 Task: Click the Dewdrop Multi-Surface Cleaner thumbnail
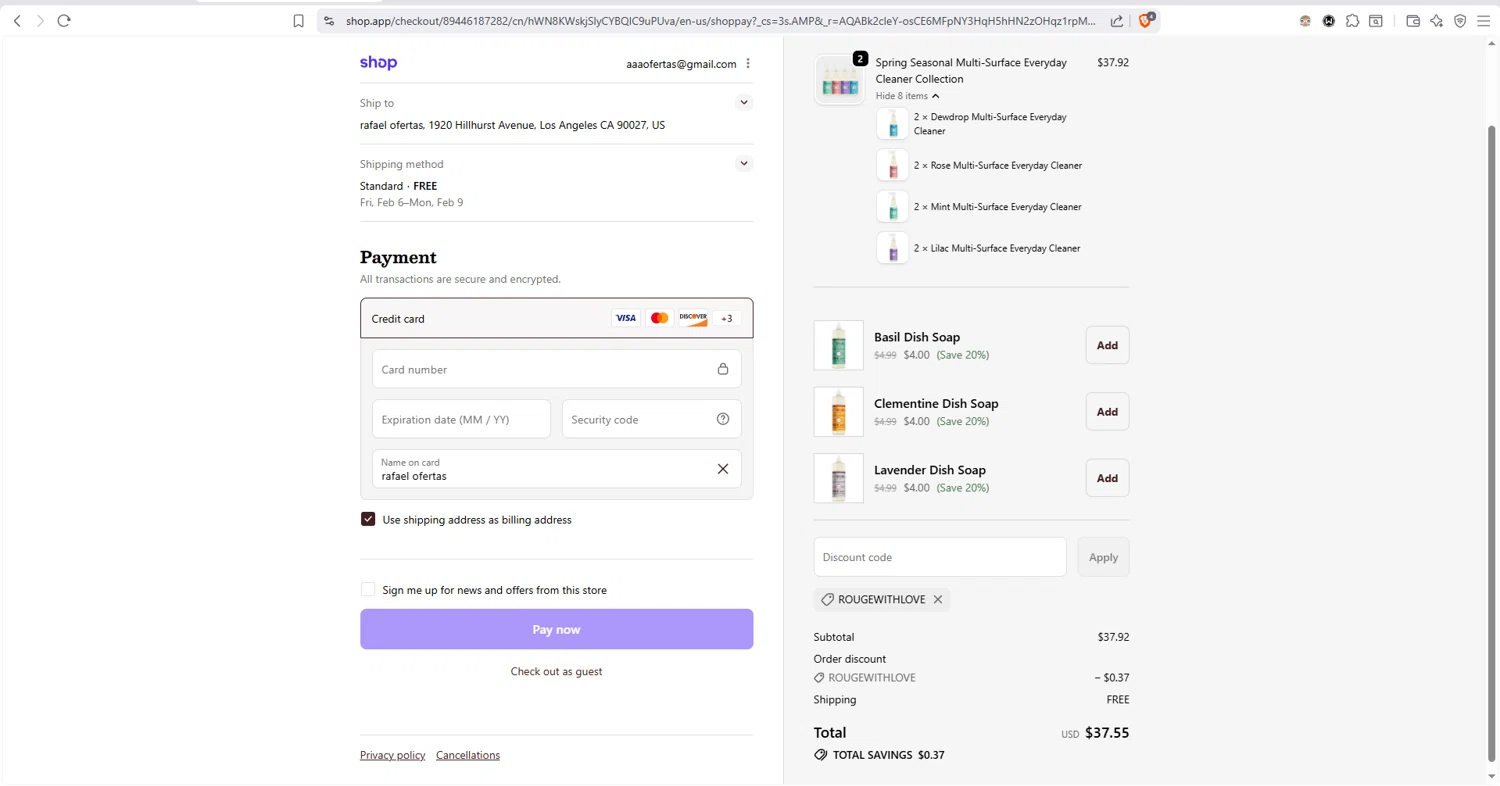(x=892, y=124)
